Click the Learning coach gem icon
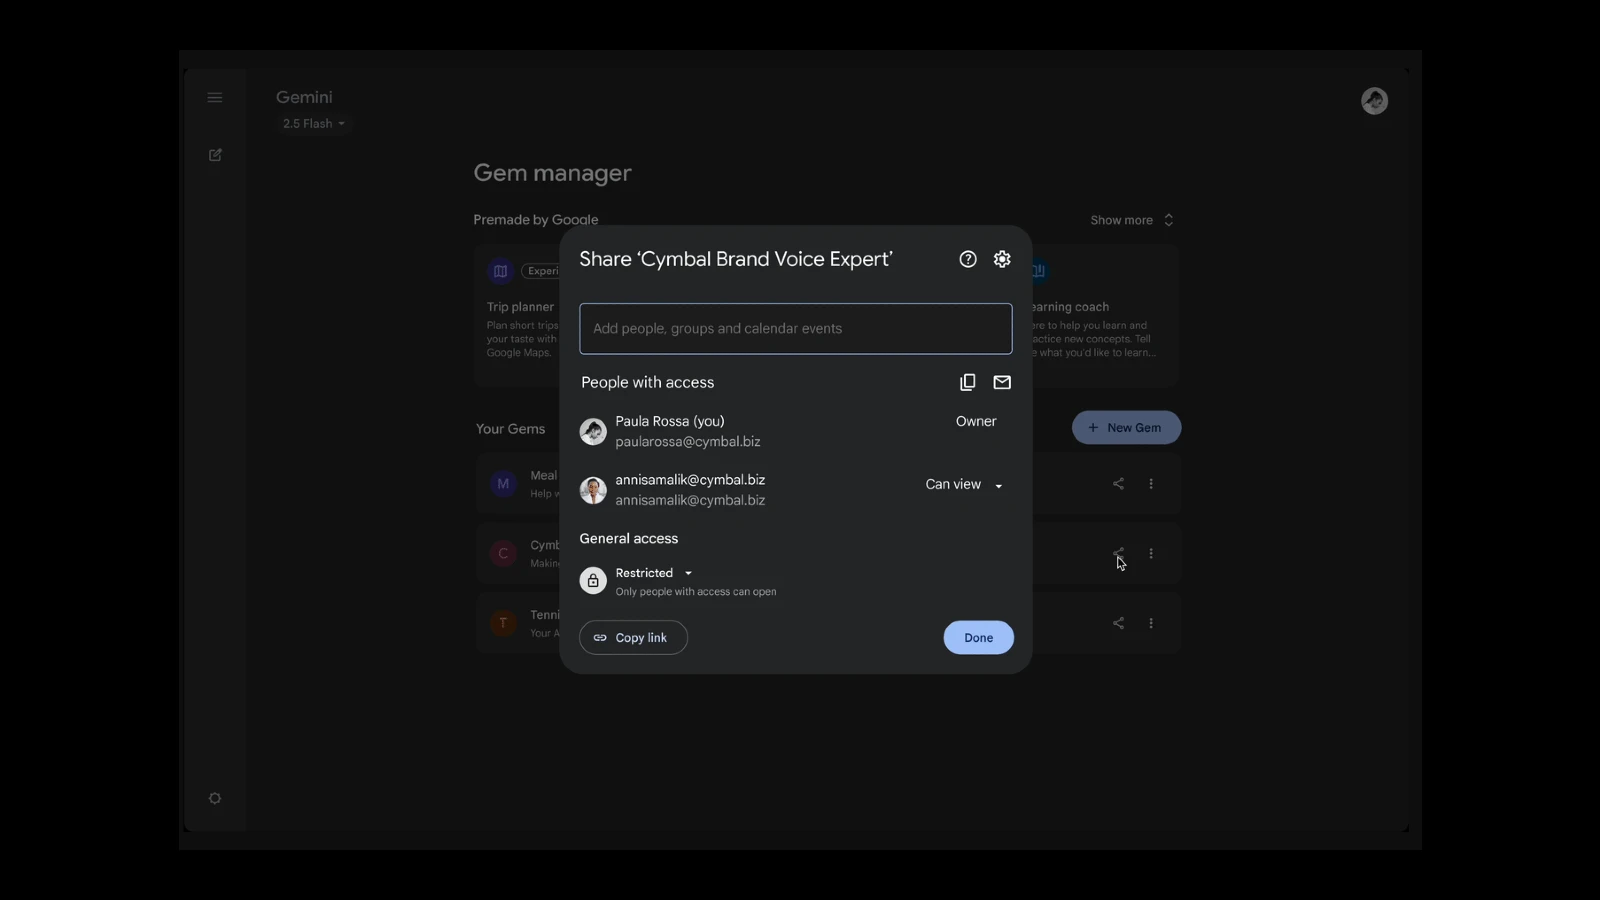Screen dimensions: 1600x900 click(1040, 271)
